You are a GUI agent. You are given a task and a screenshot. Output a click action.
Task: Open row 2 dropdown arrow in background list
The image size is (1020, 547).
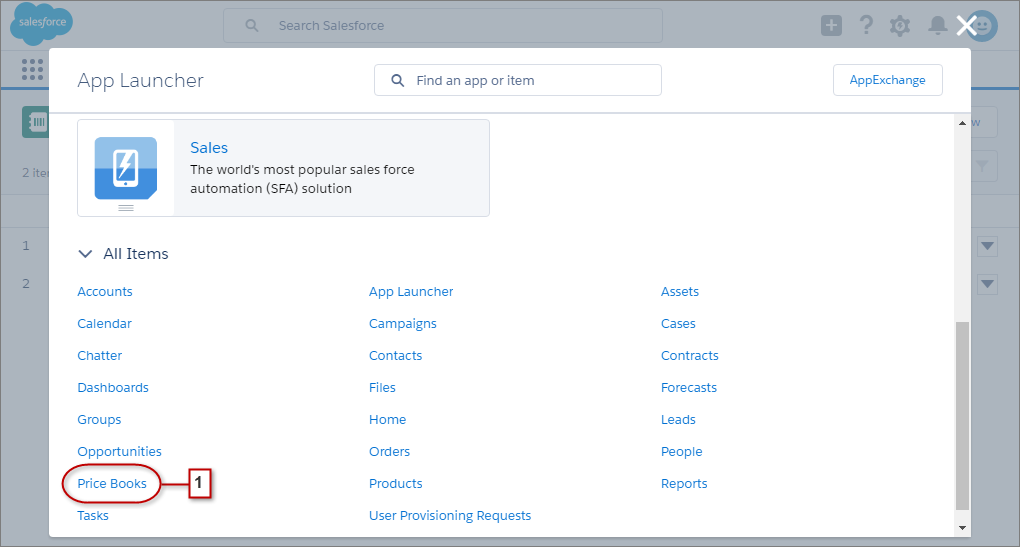coord(987,284)
